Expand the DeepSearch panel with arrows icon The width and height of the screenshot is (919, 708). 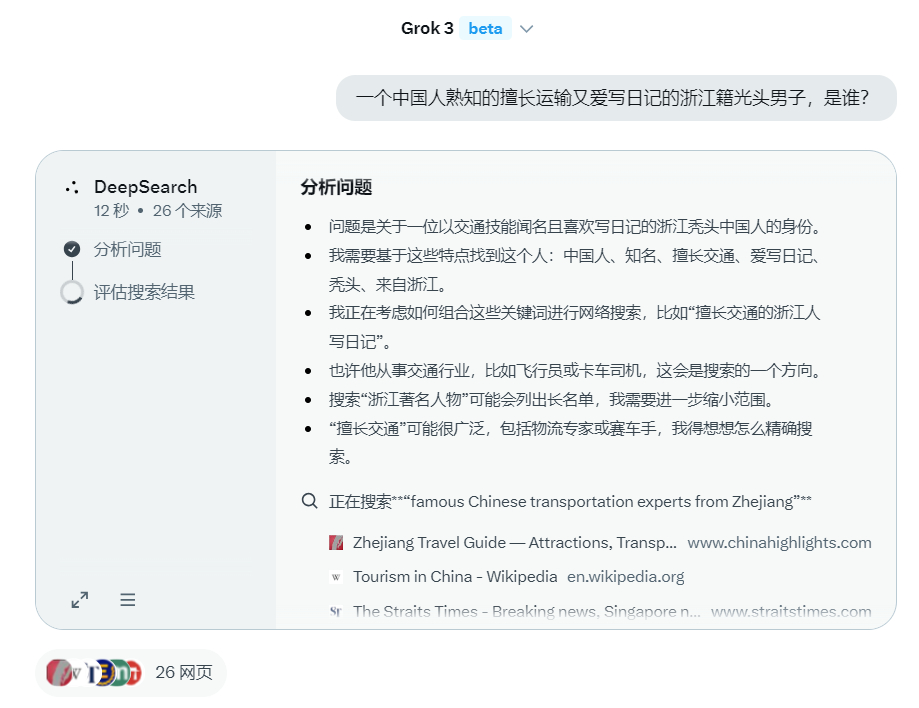(80, 600)
